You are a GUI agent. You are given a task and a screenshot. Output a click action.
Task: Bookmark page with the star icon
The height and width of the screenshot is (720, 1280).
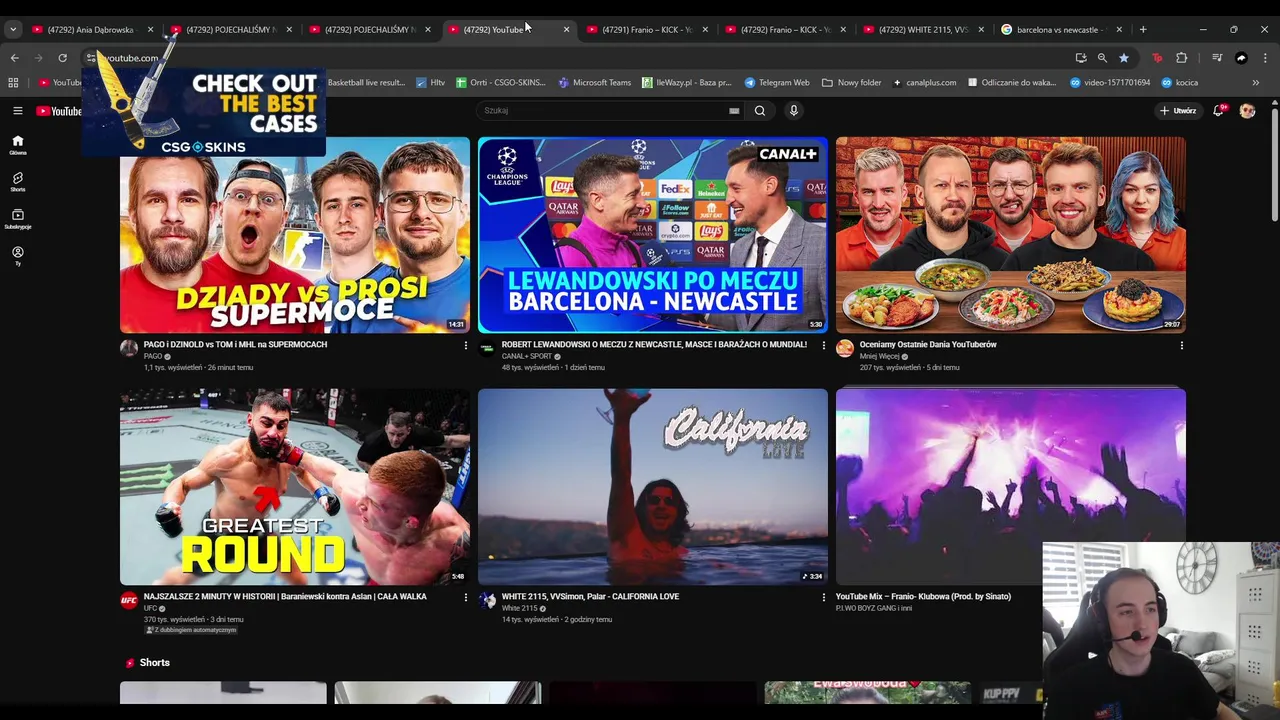point(1124,58)
